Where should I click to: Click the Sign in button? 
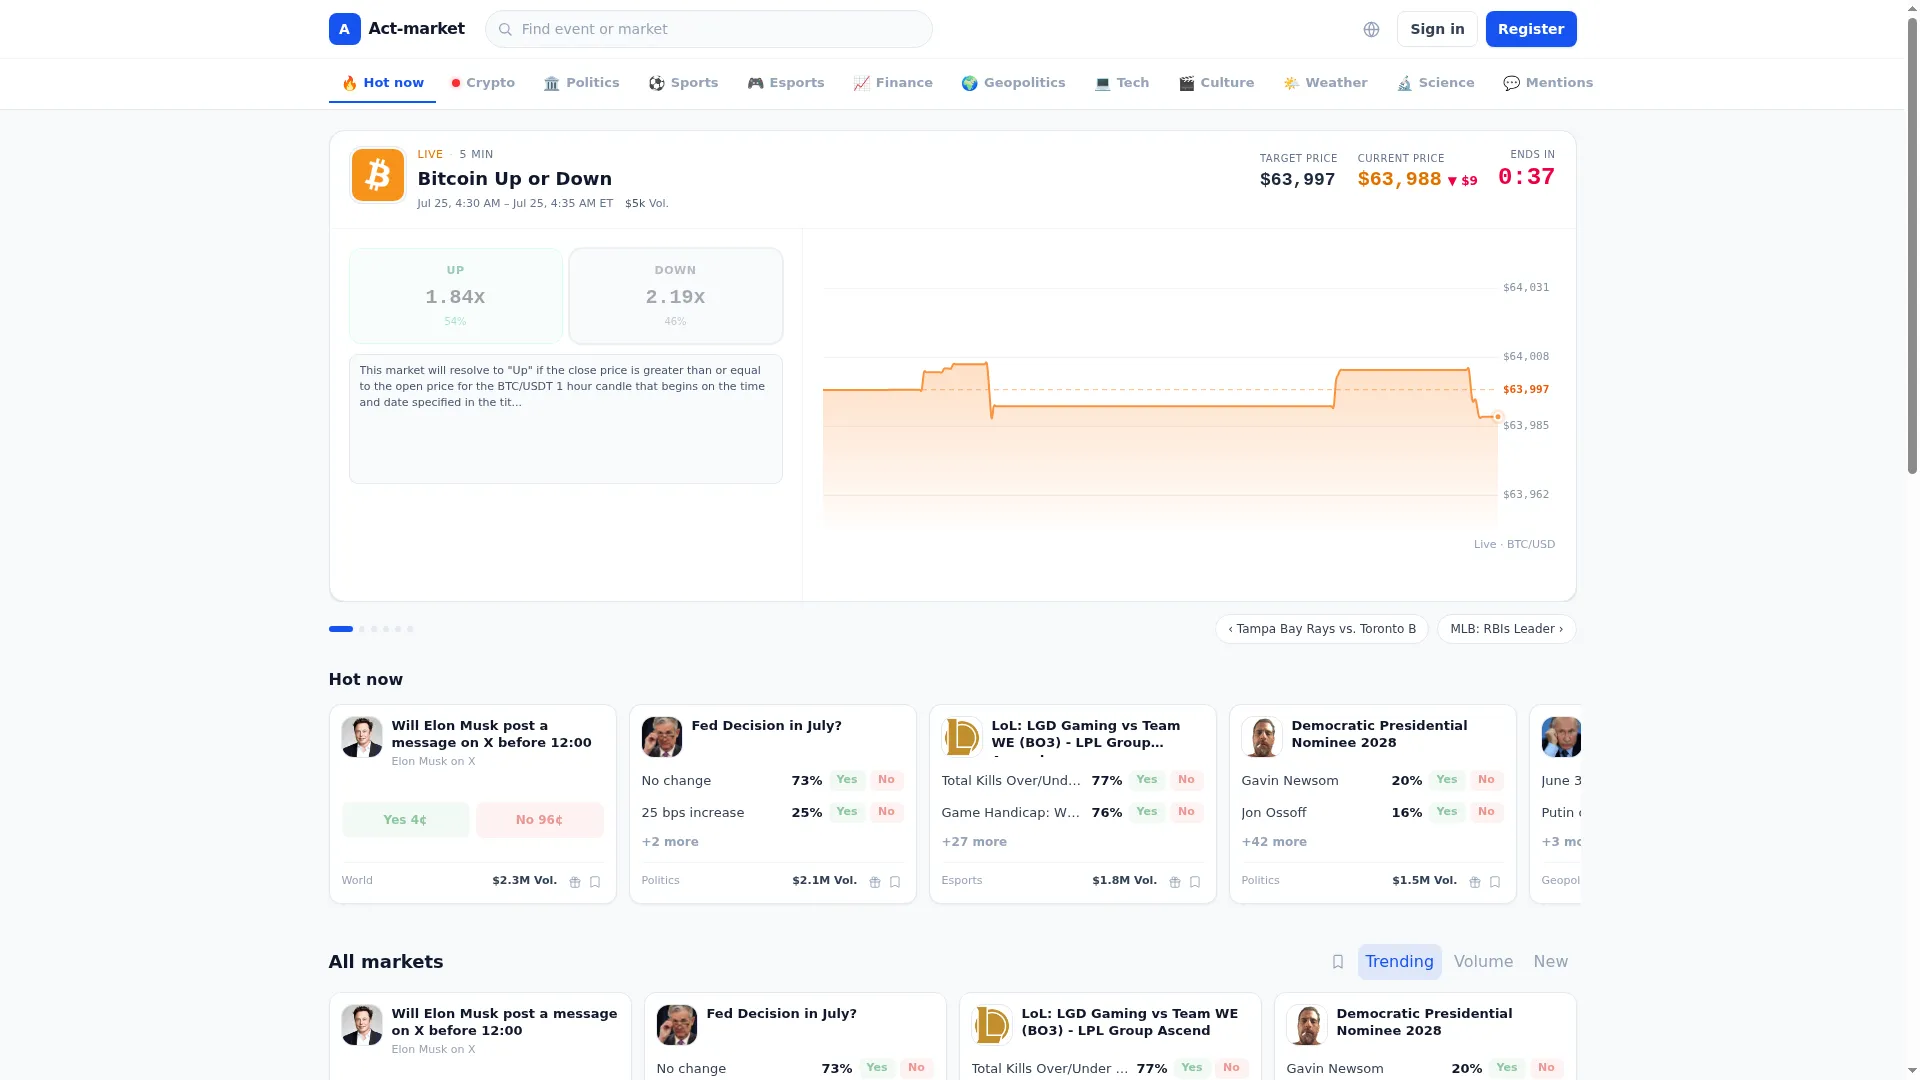tap(1437, 29)
